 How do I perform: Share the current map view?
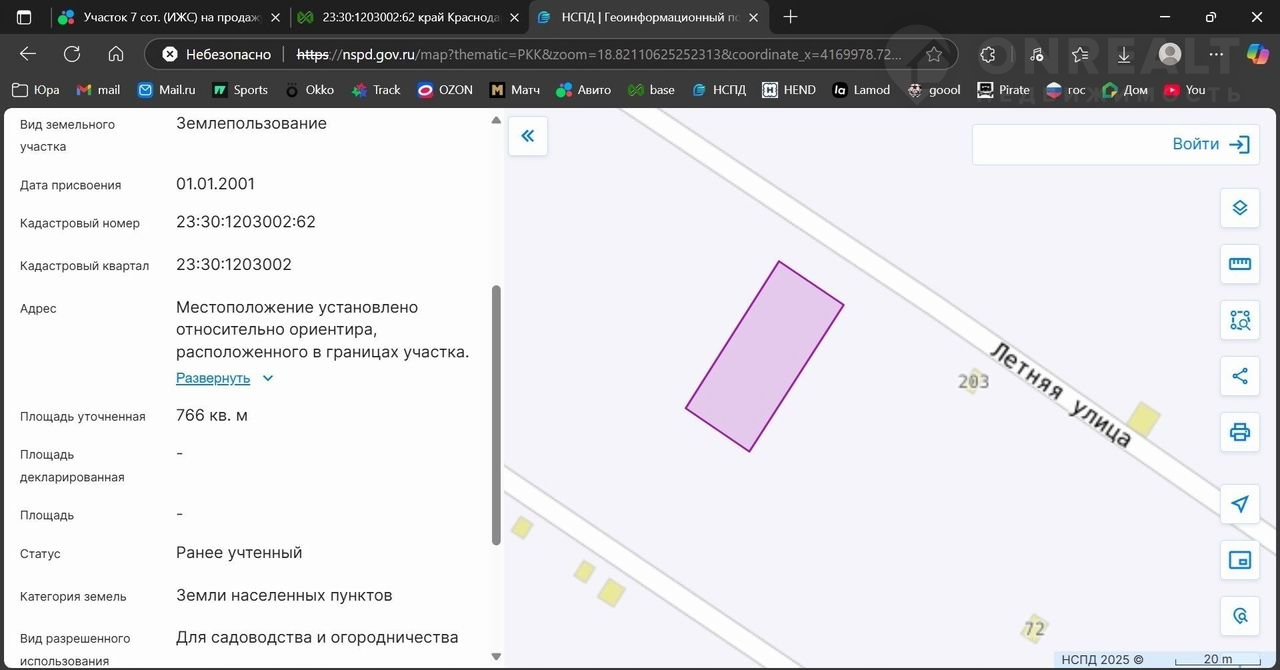1240,376
